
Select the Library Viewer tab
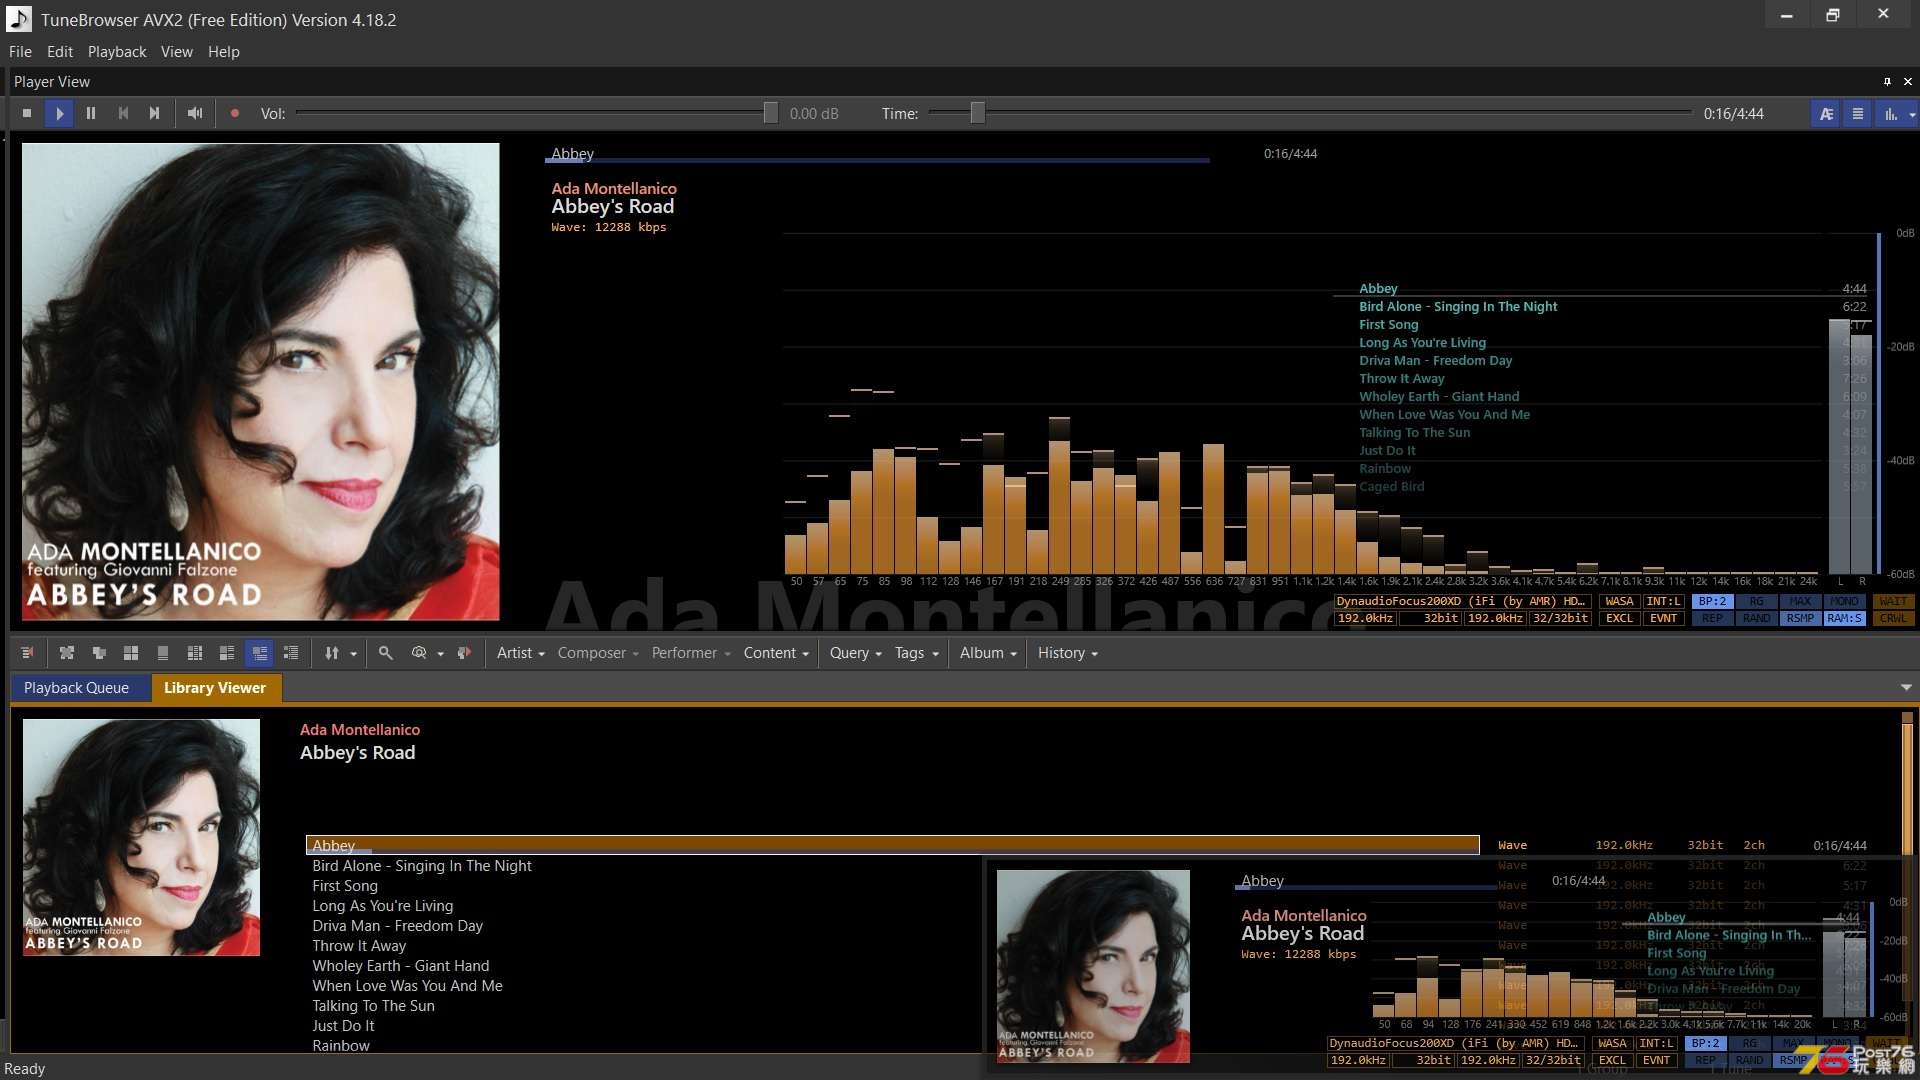(215, 688)
